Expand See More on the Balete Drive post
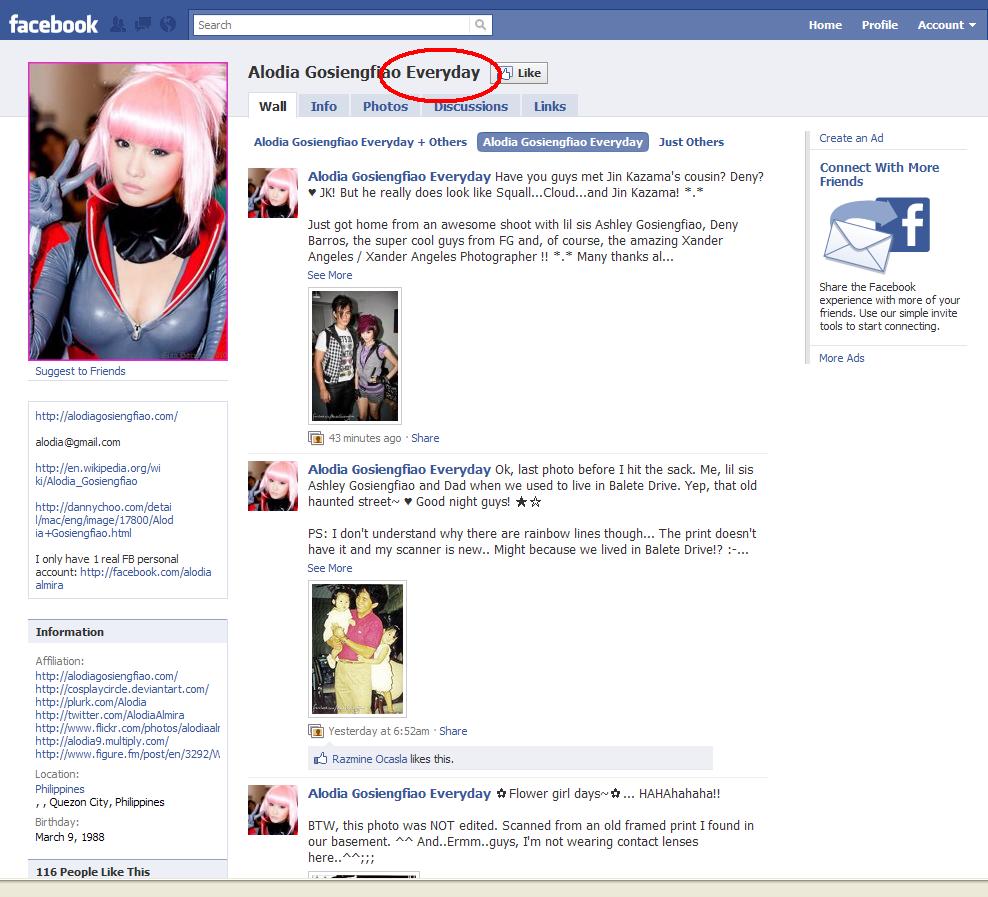The height and width of the screenshot is (897, 988). coord(330,568)
